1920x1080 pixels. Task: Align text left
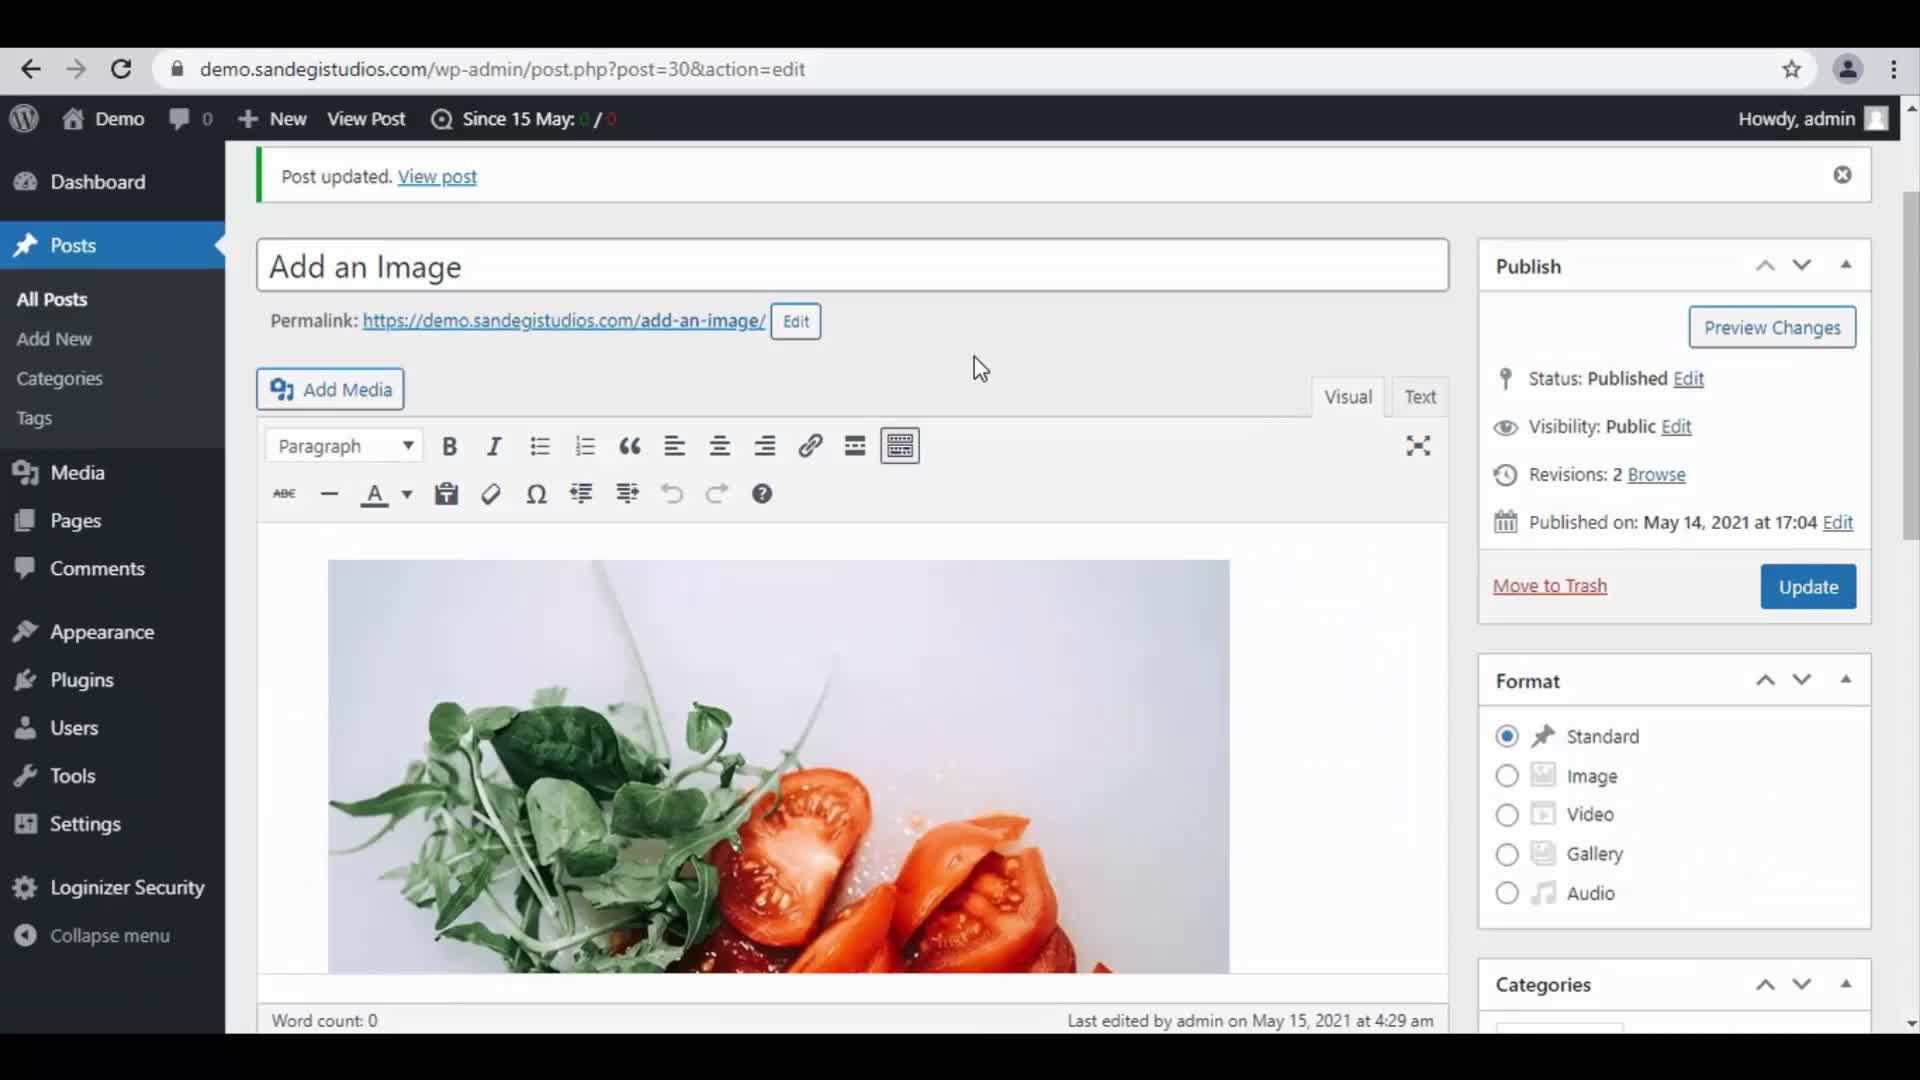(675, 446)
